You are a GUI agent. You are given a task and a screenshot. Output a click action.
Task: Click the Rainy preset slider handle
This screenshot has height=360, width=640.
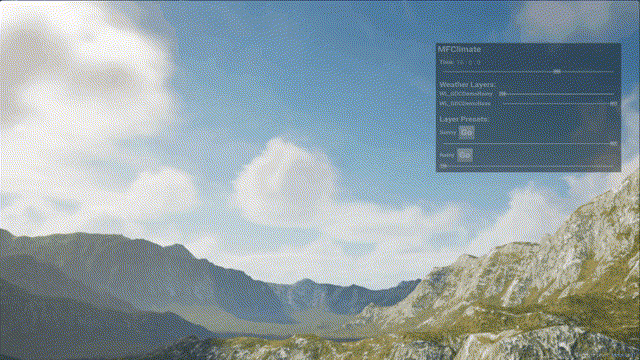(444, 166)
